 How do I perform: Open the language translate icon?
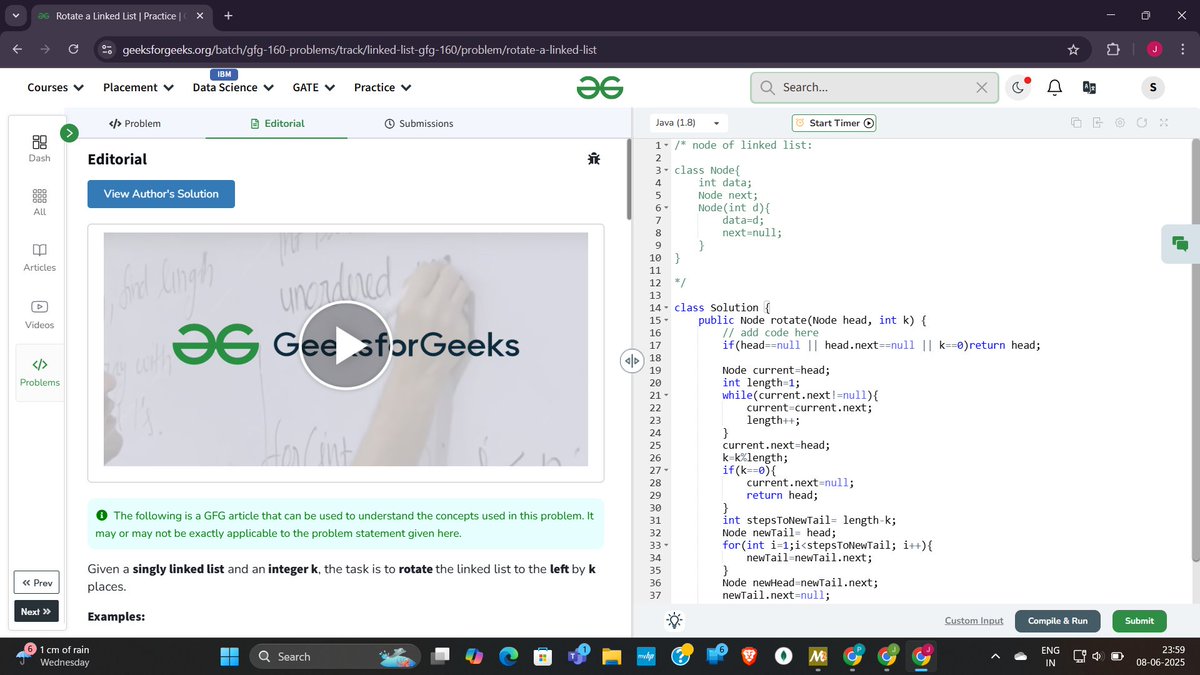pyautogui.click(x=1090, y=87)
